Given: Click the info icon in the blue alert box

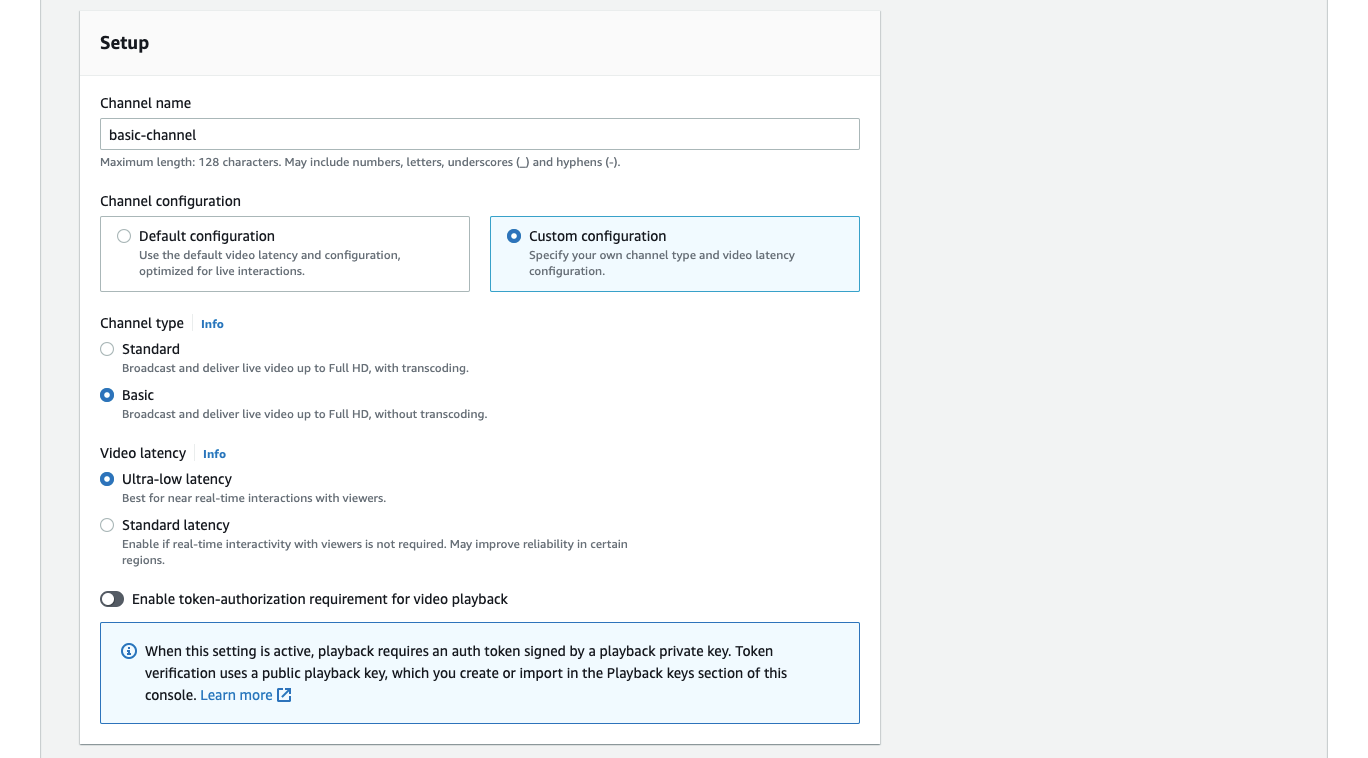Looking at the screenshot, I should pyautogui.click(x=128, y=650).
